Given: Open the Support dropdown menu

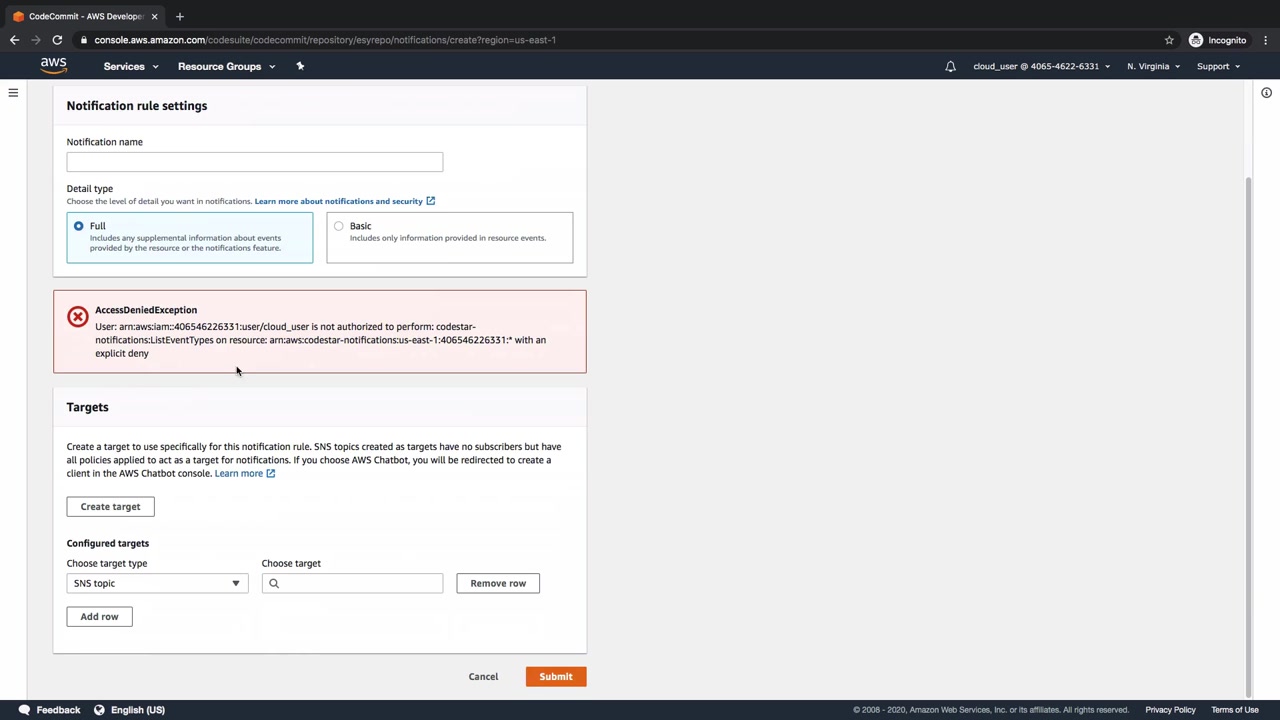Looking at the screenshot, I should [1218, 66].
